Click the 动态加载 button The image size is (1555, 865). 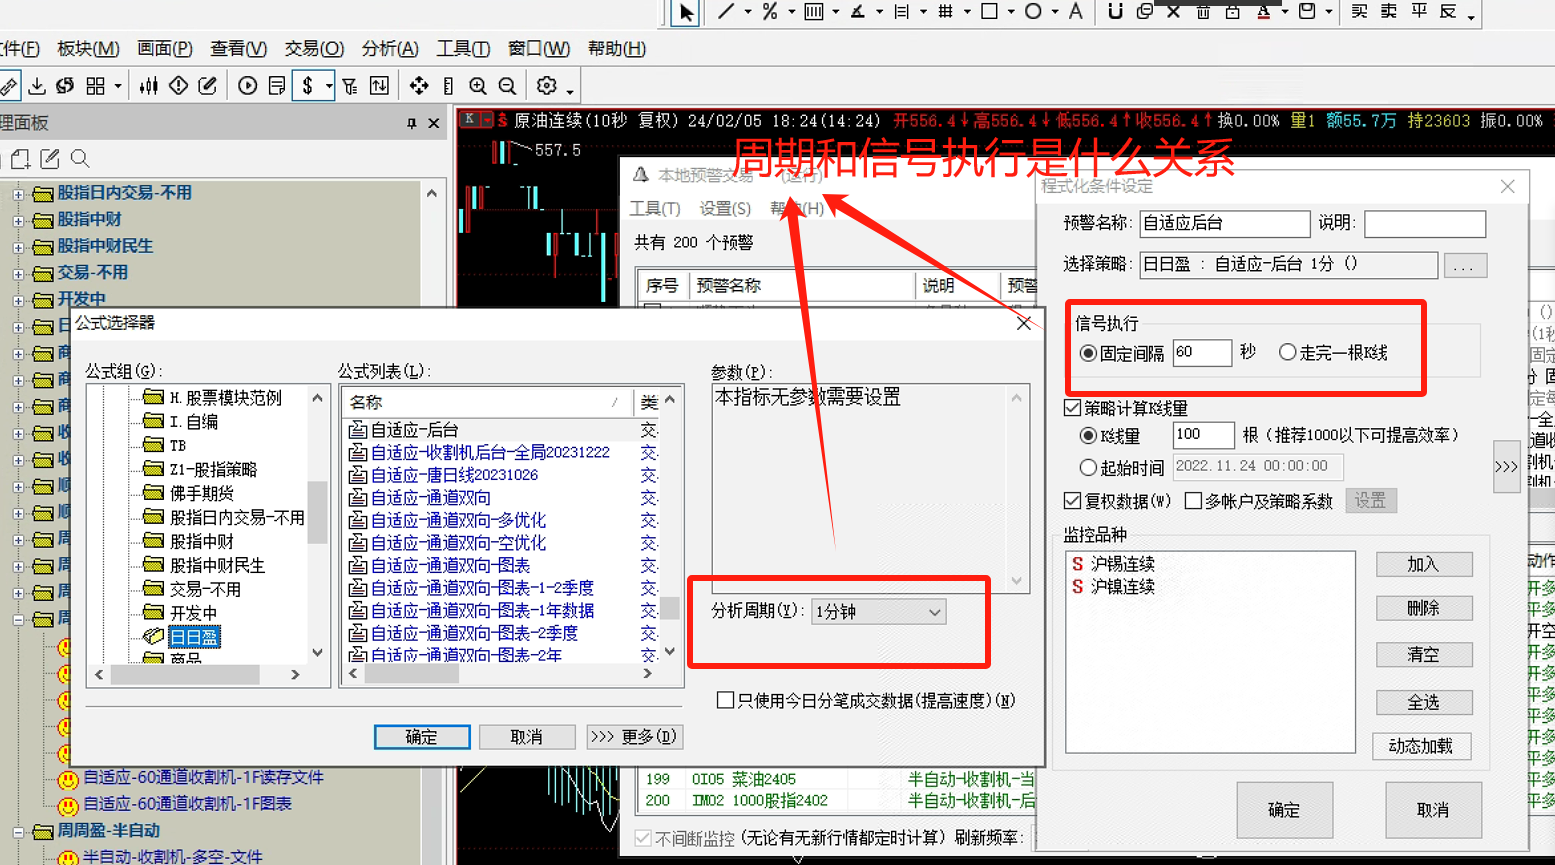coord(1420,746)
